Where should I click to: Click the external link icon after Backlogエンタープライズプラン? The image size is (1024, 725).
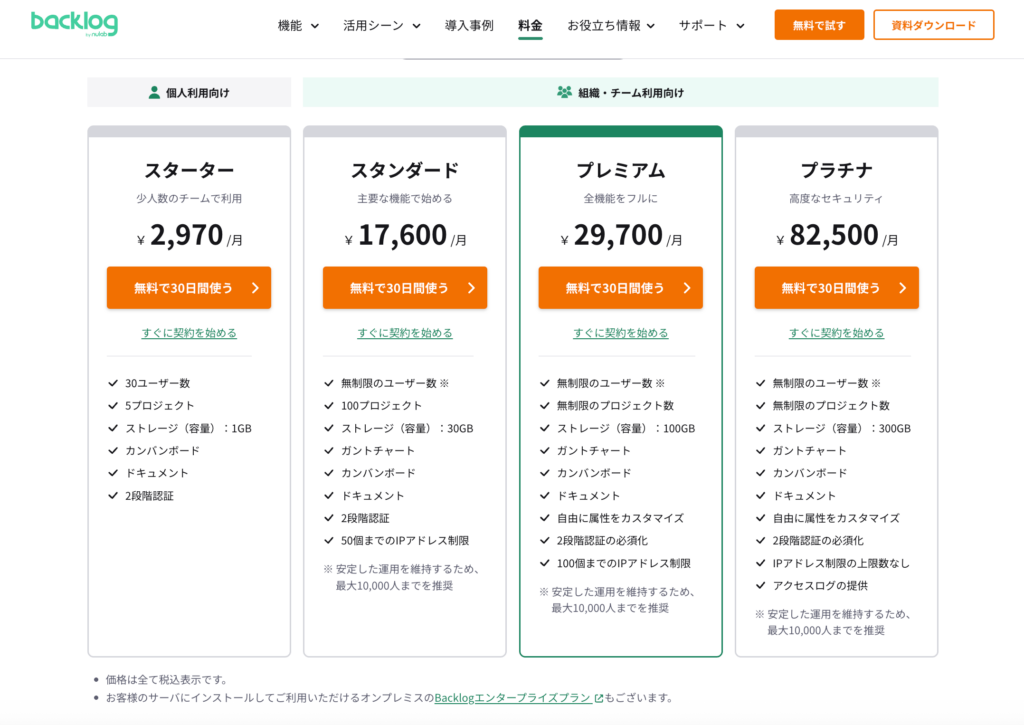599,698
